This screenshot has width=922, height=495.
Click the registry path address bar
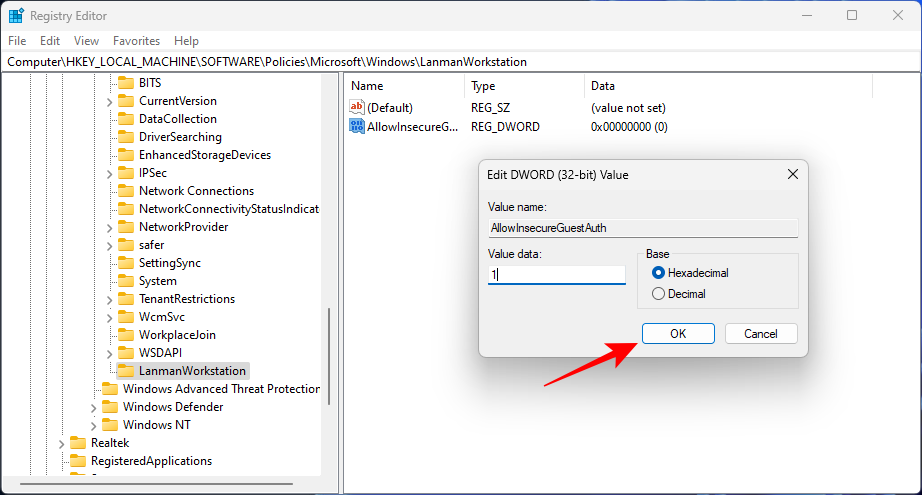pyautogui.click(x=461, y=62)
